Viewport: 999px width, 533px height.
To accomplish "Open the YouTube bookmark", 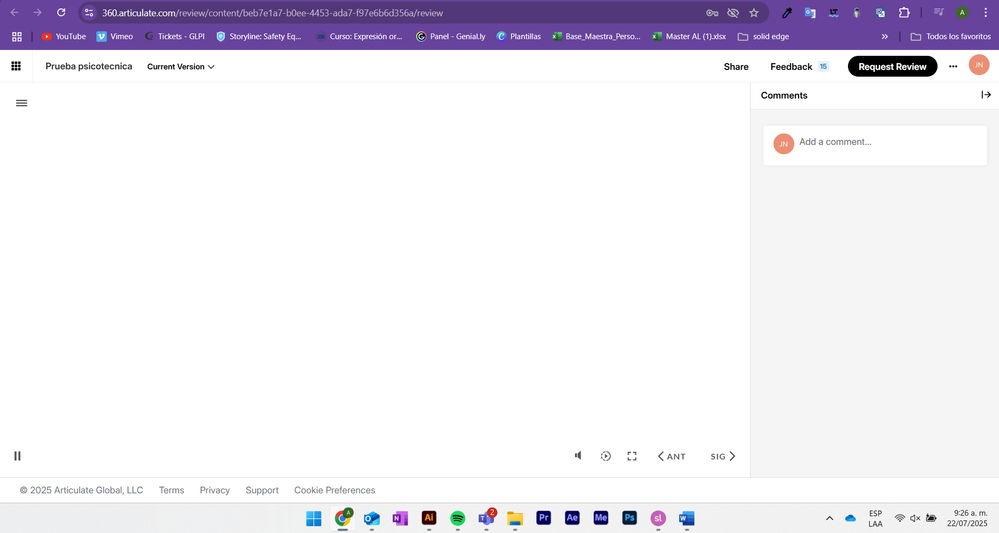I will coord(64,37).
